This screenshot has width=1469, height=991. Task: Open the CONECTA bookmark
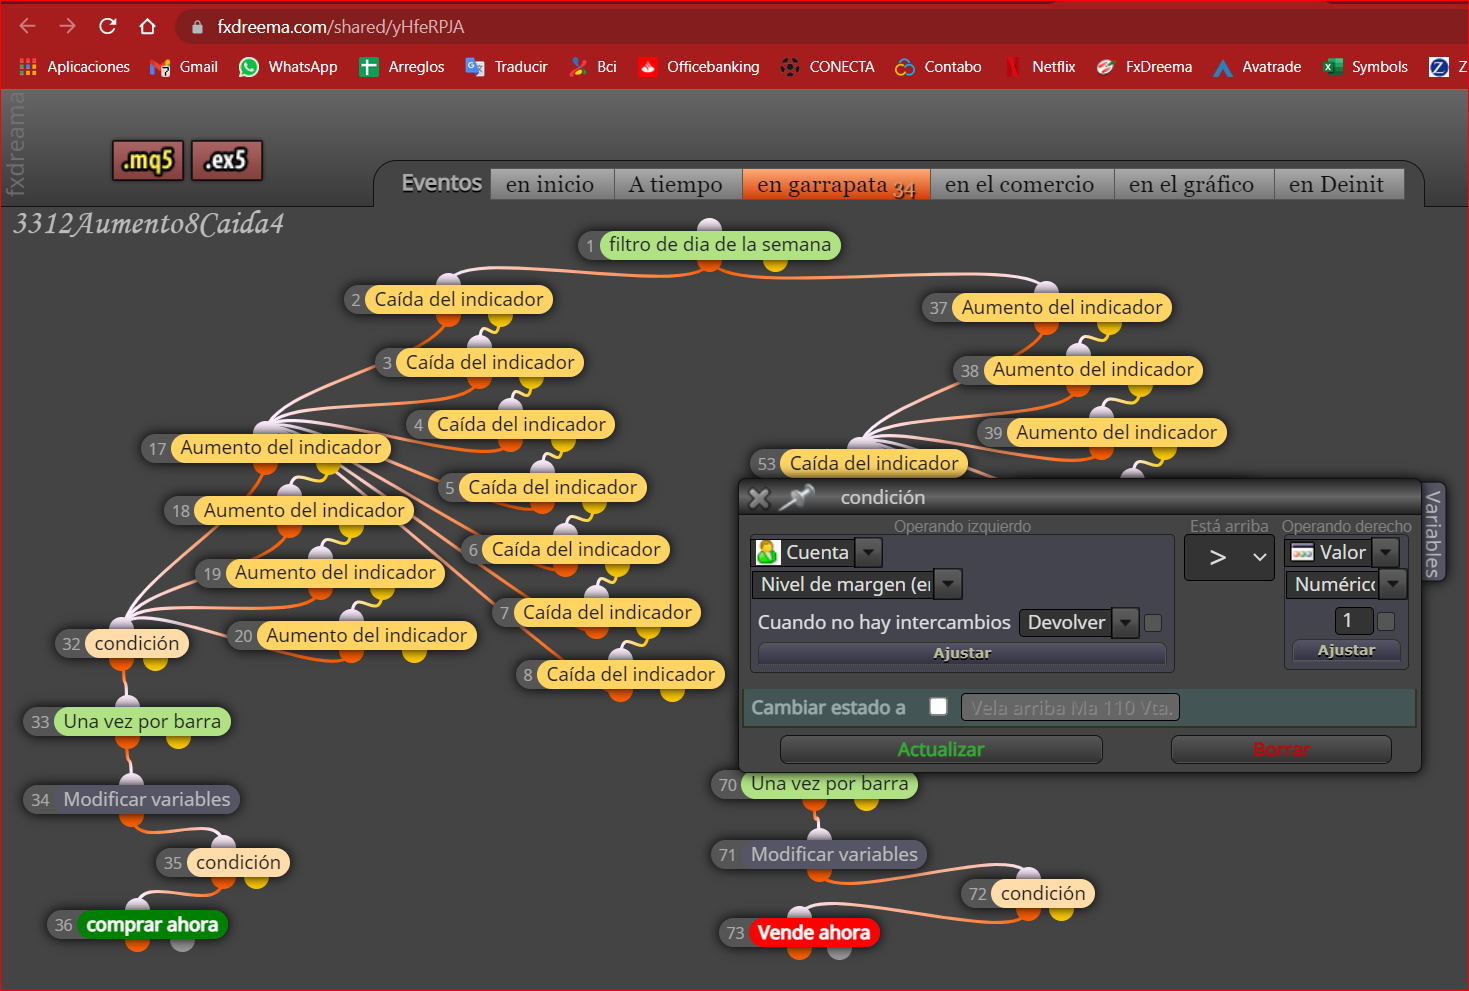click(x=827, y=67)
